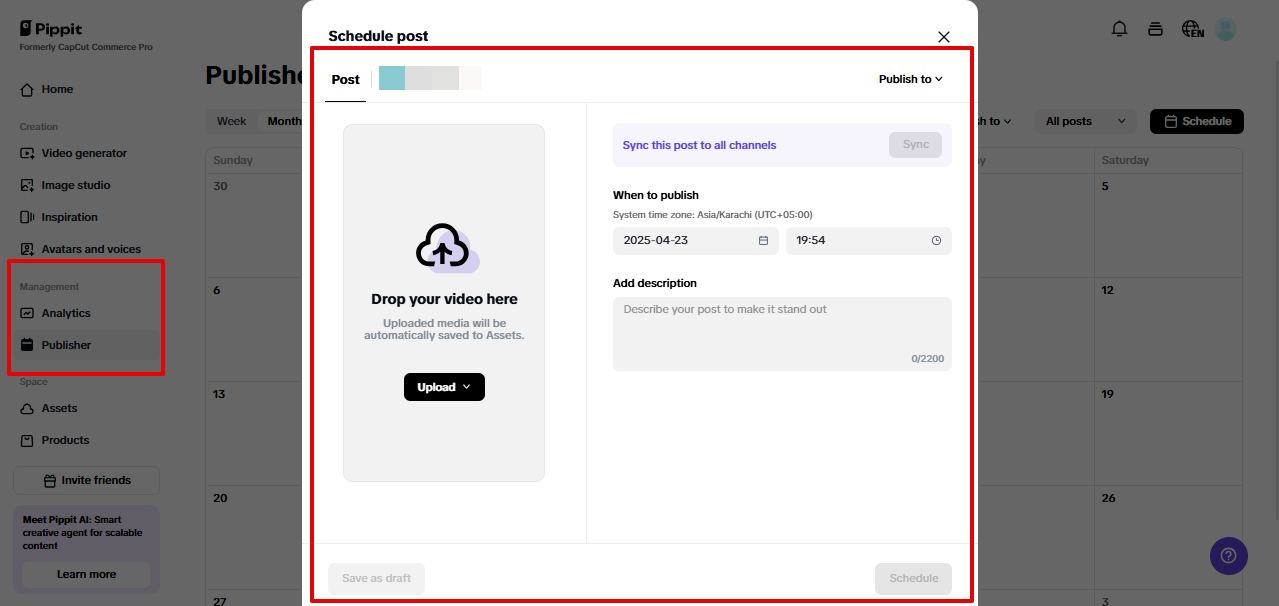
Task: Click the Save as draft button
Action: [x=376, y=578]
